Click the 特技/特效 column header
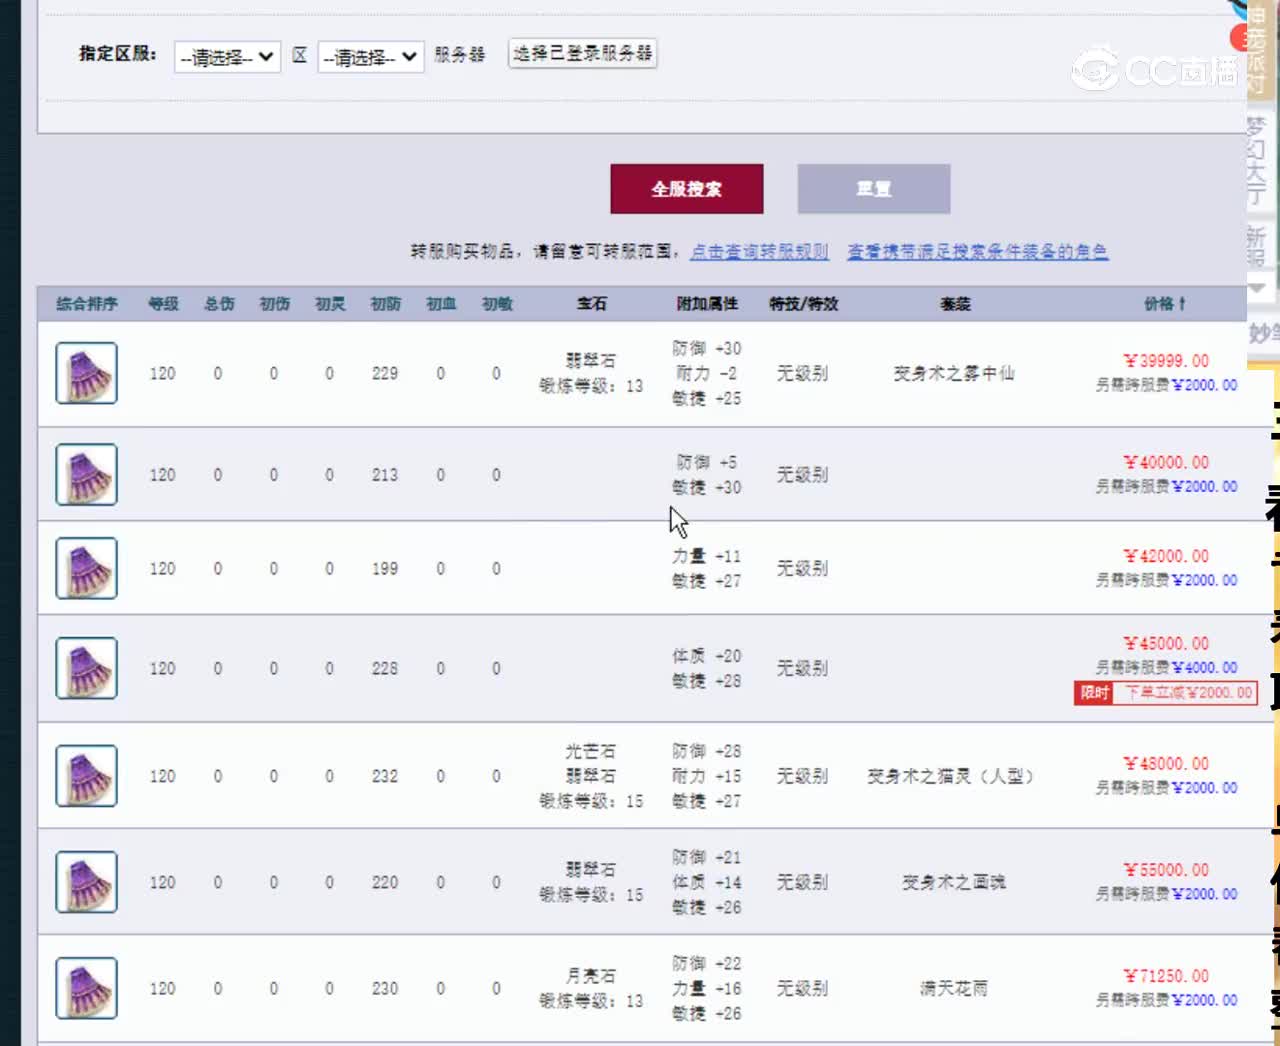The height and width of the screenshot is (1046, 1280). coord(803,304)
